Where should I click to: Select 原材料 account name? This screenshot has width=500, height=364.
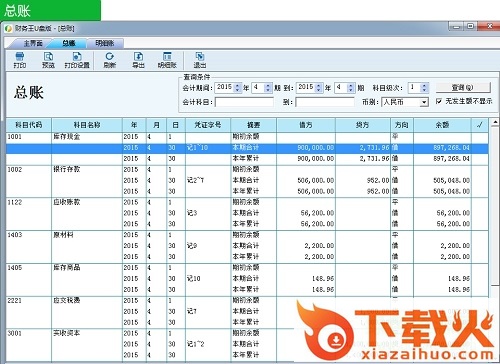(x=63, y=235)
